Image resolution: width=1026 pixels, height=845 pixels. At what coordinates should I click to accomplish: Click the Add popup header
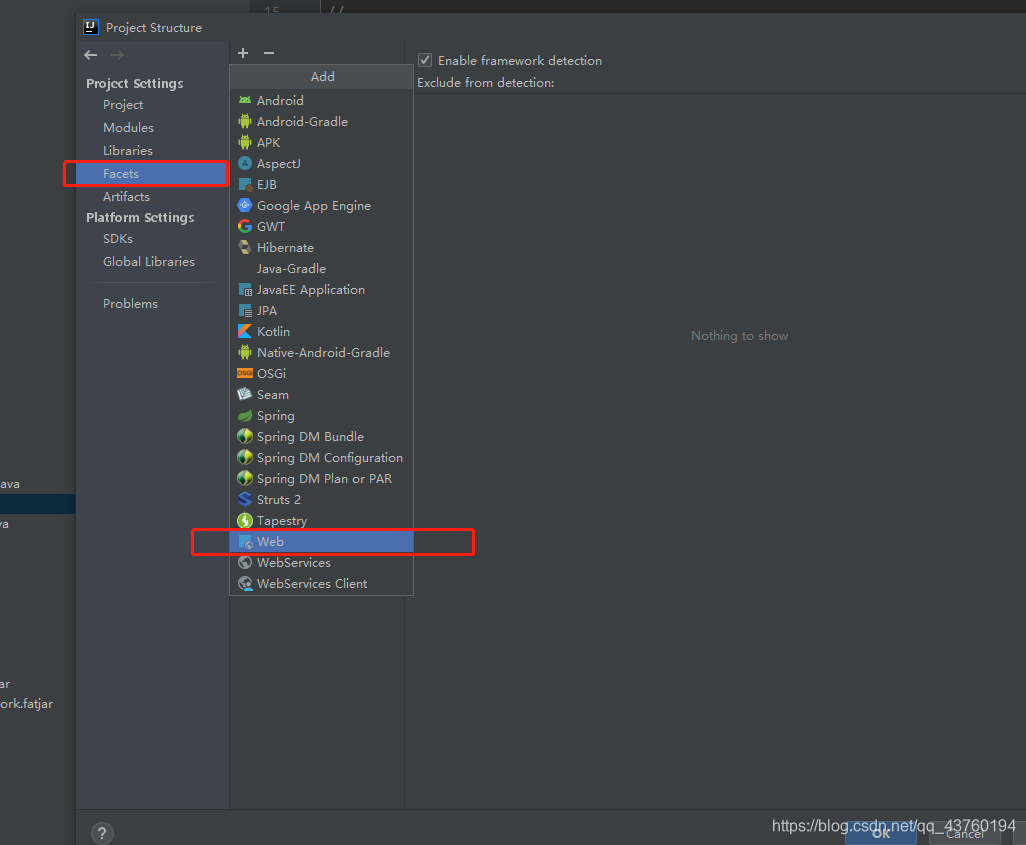point(322,77)
